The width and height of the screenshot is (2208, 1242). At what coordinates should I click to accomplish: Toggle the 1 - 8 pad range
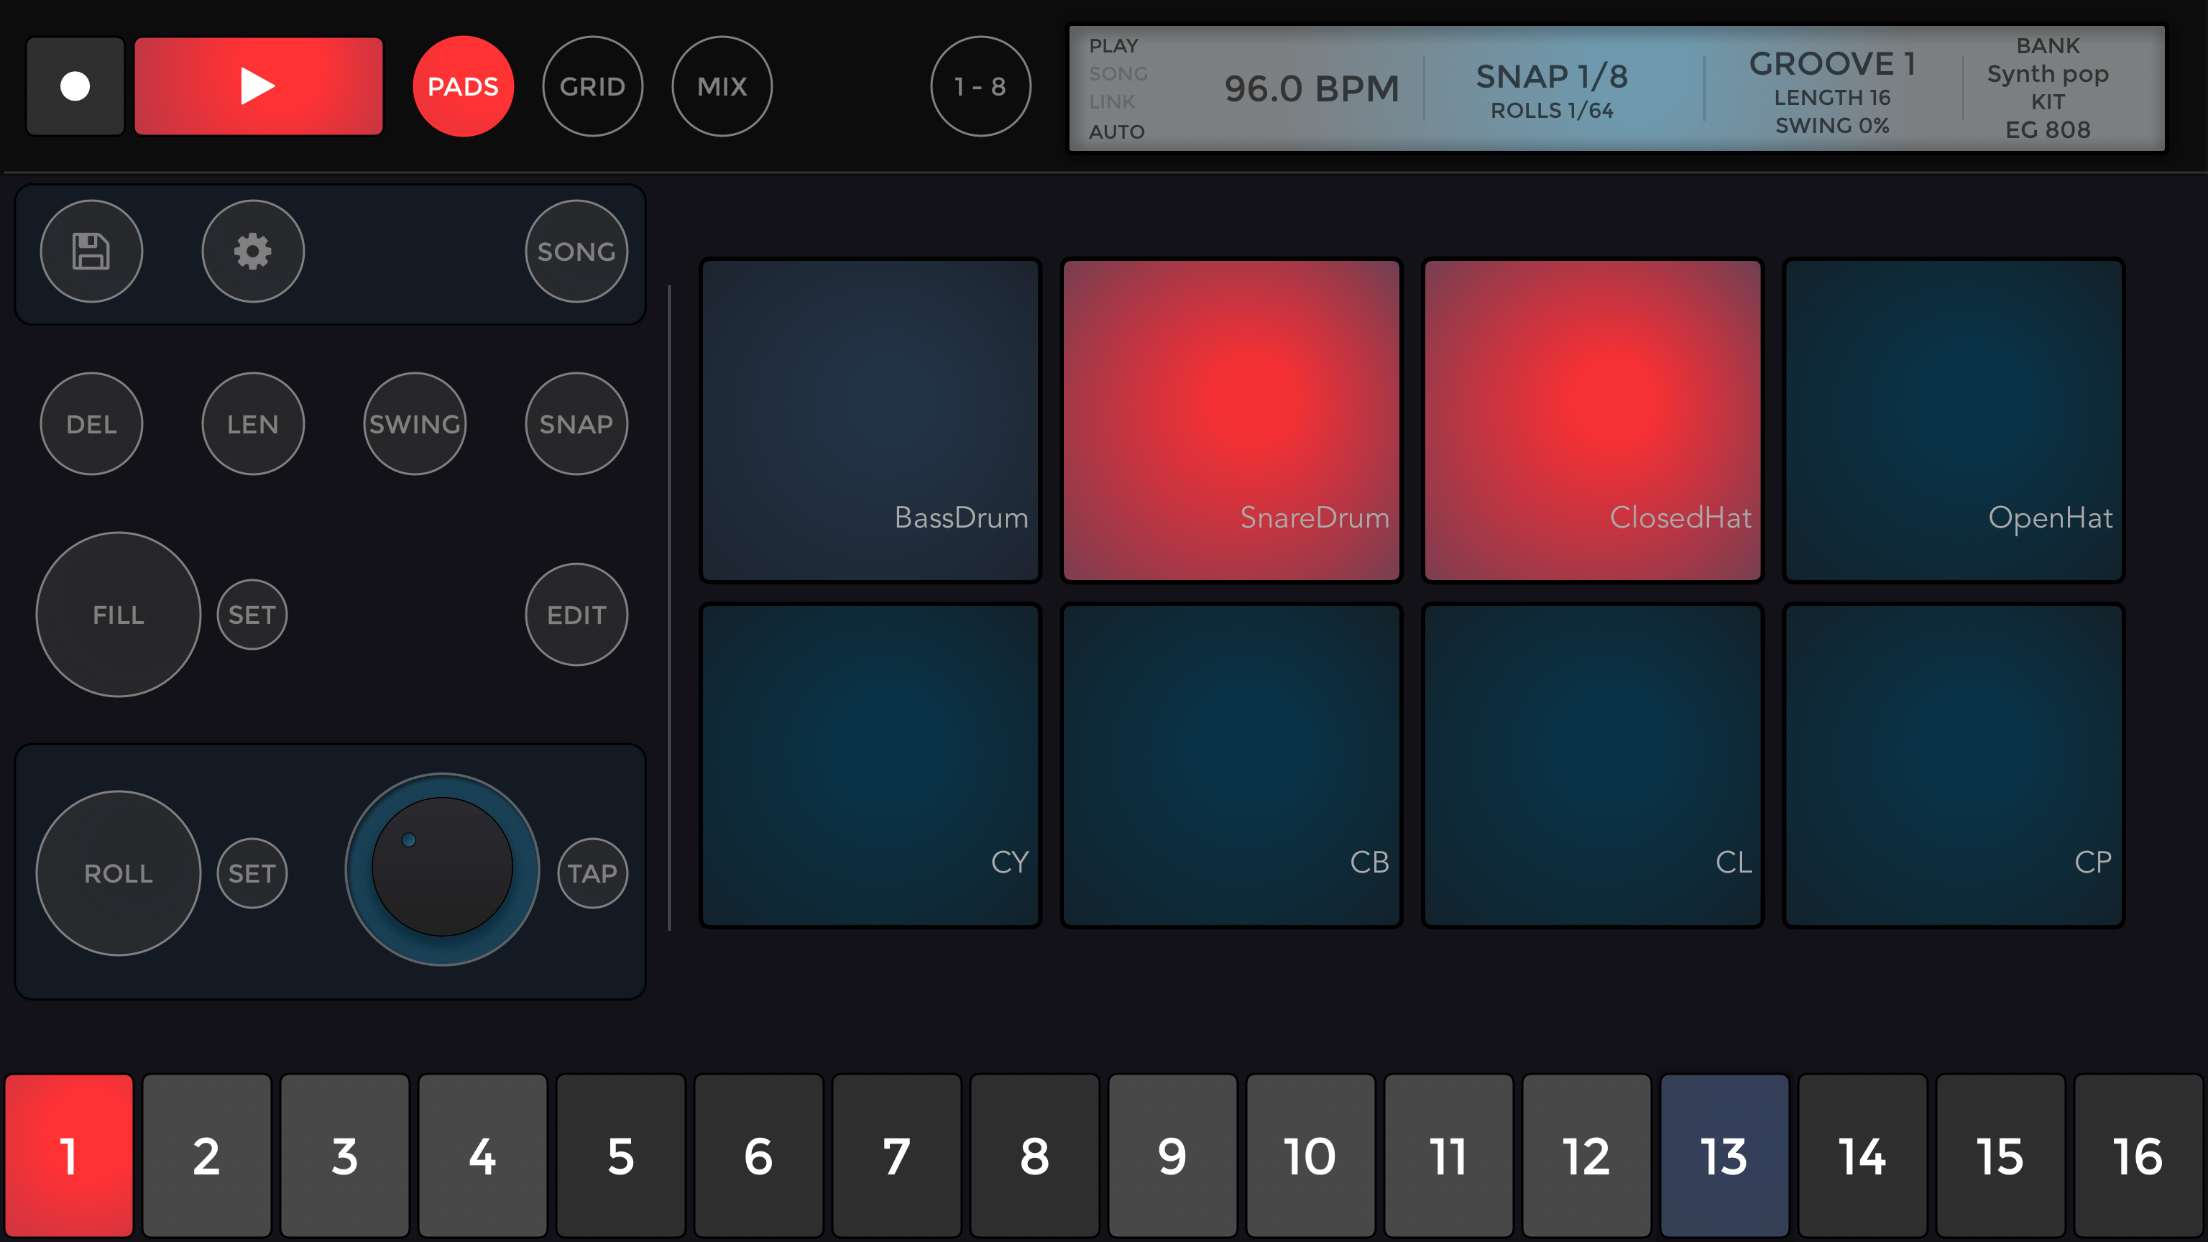(x=980, y=86)
